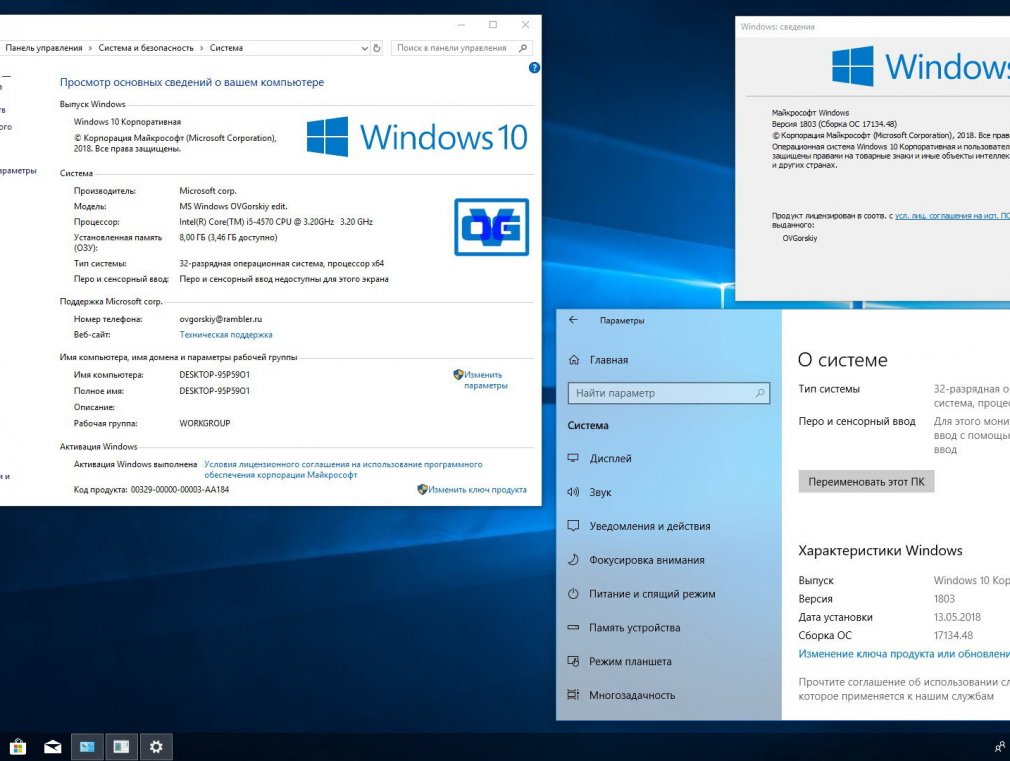
Task: Click the Notifications icon in Settings
Action: [x=573, y=525]
